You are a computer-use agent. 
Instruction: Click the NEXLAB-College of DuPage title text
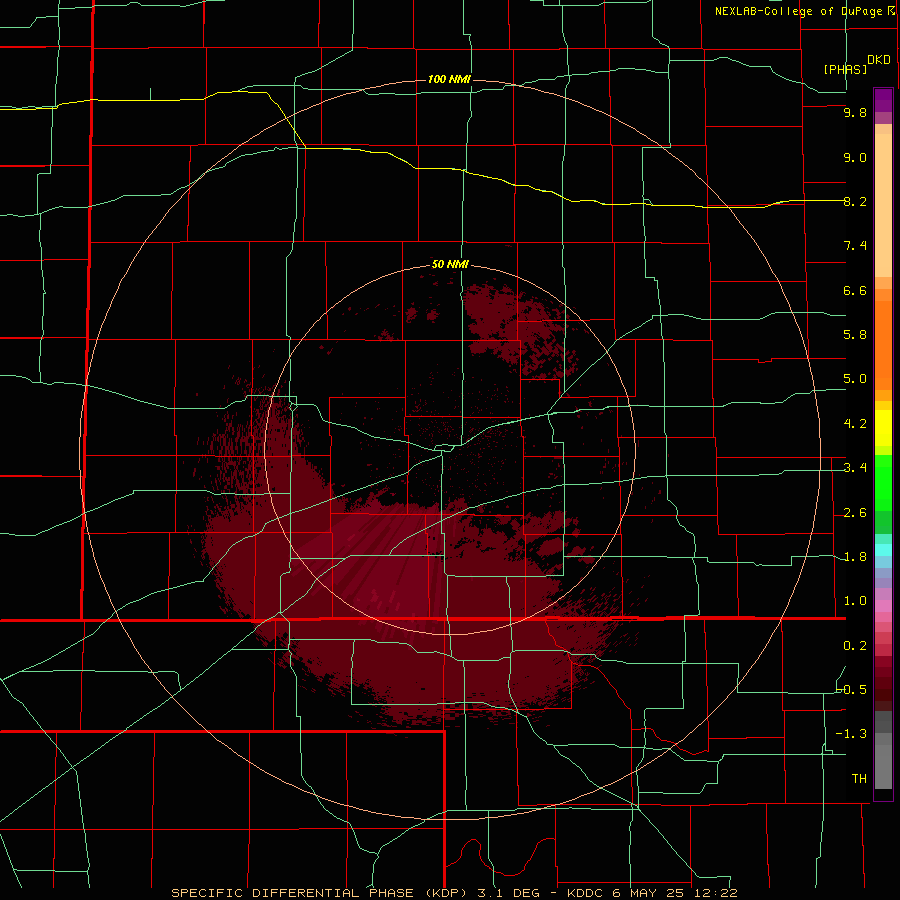(x=799, y=11)
